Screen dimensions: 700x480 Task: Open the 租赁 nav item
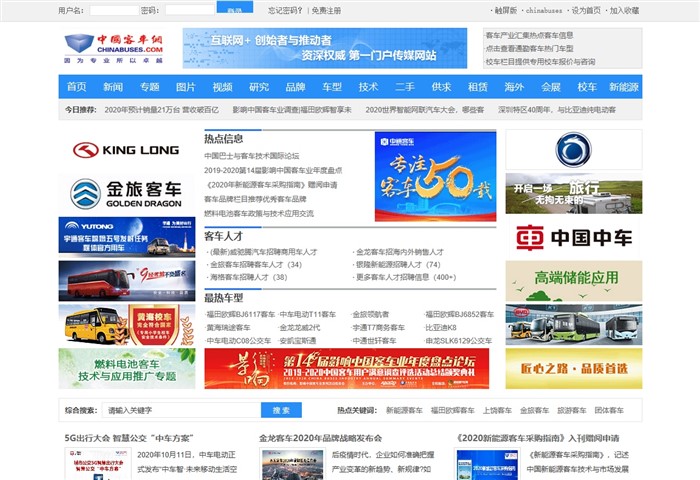coord(478,87)
